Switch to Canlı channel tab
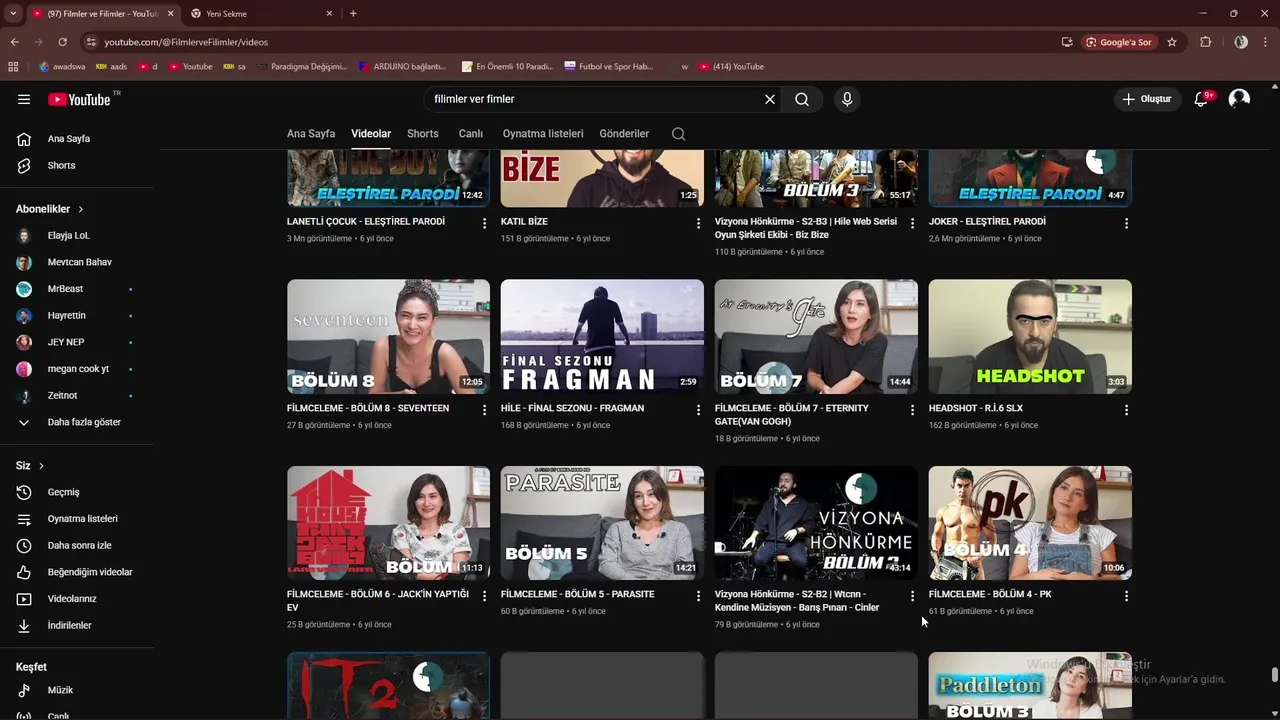Screen dimensions: 1280x720 (x=471, y=134)
